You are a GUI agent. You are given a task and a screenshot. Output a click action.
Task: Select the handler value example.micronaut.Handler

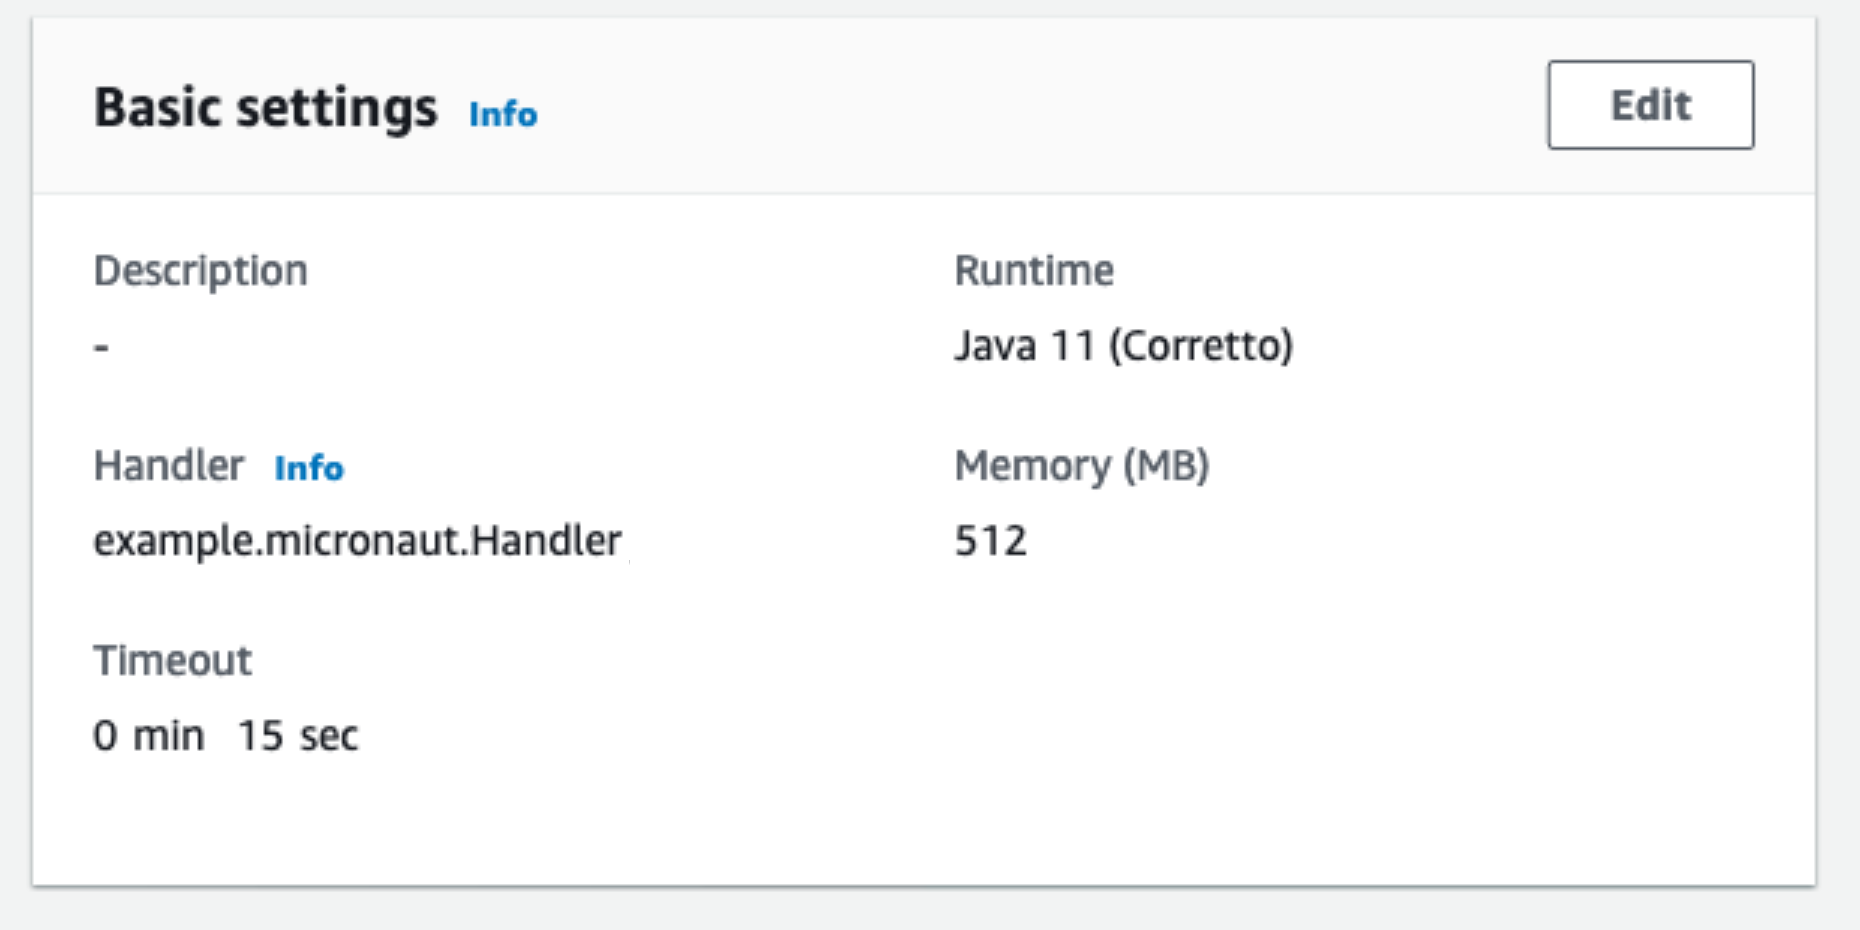(x=358, y=541)
